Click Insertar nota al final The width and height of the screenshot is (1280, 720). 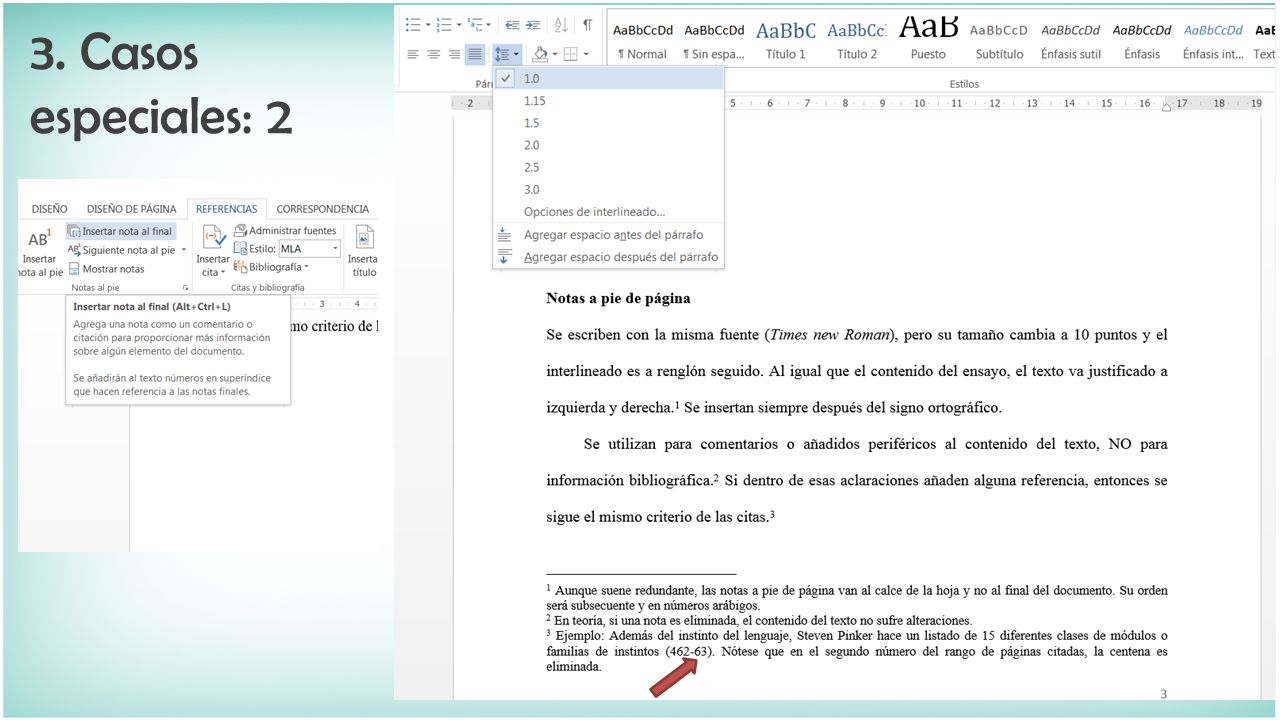(x=120, y=231)
